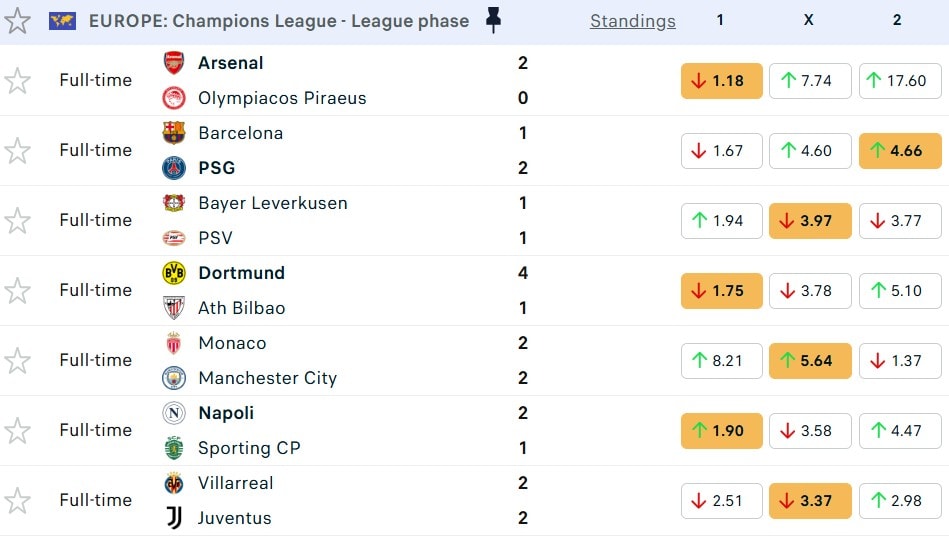
Task: Favorite the Champions League competition star
Action: pos(18,21)
